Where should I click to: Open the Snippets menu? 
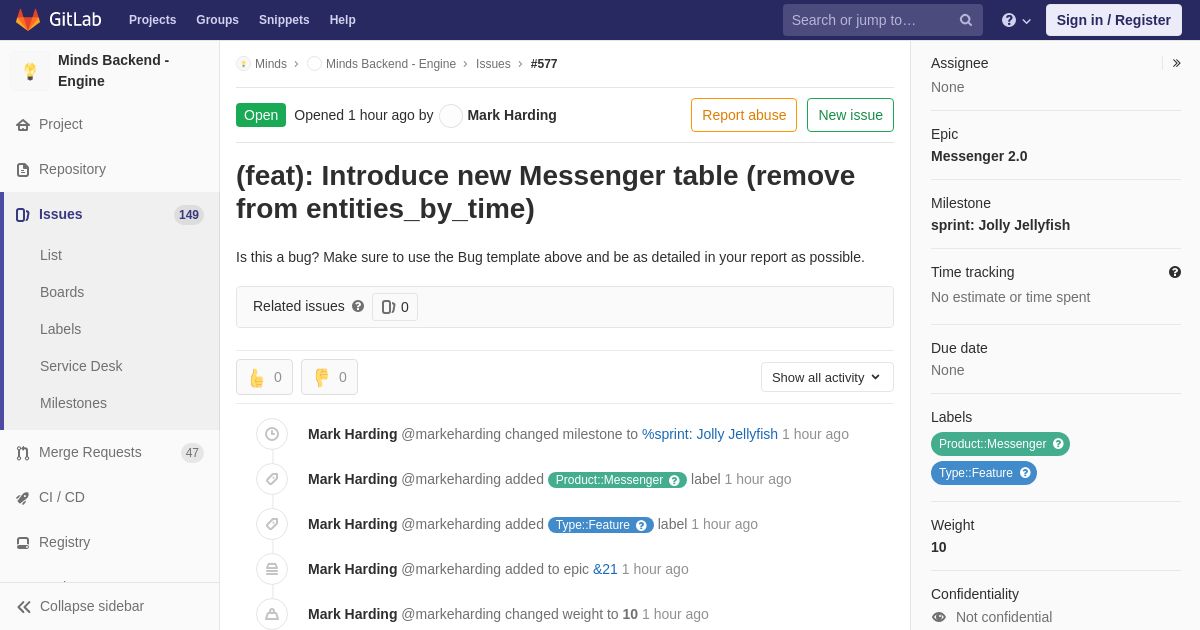(284, 20)
